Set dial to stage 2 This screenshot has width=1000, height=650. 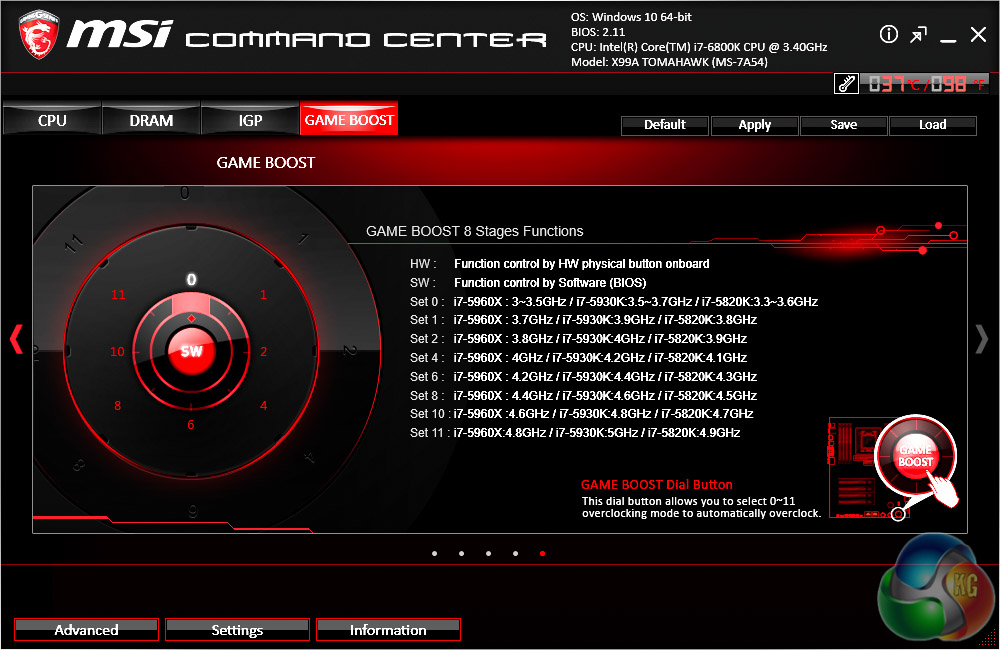point(263,351)
